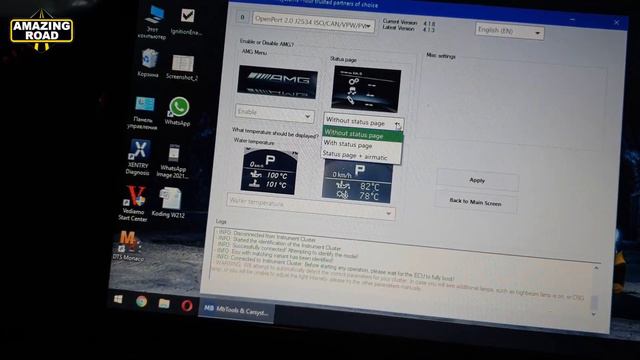Switch to MbTools & Carsyst taskbar item
Viewport: 640px width, 360px height.
tap(236, 311)
